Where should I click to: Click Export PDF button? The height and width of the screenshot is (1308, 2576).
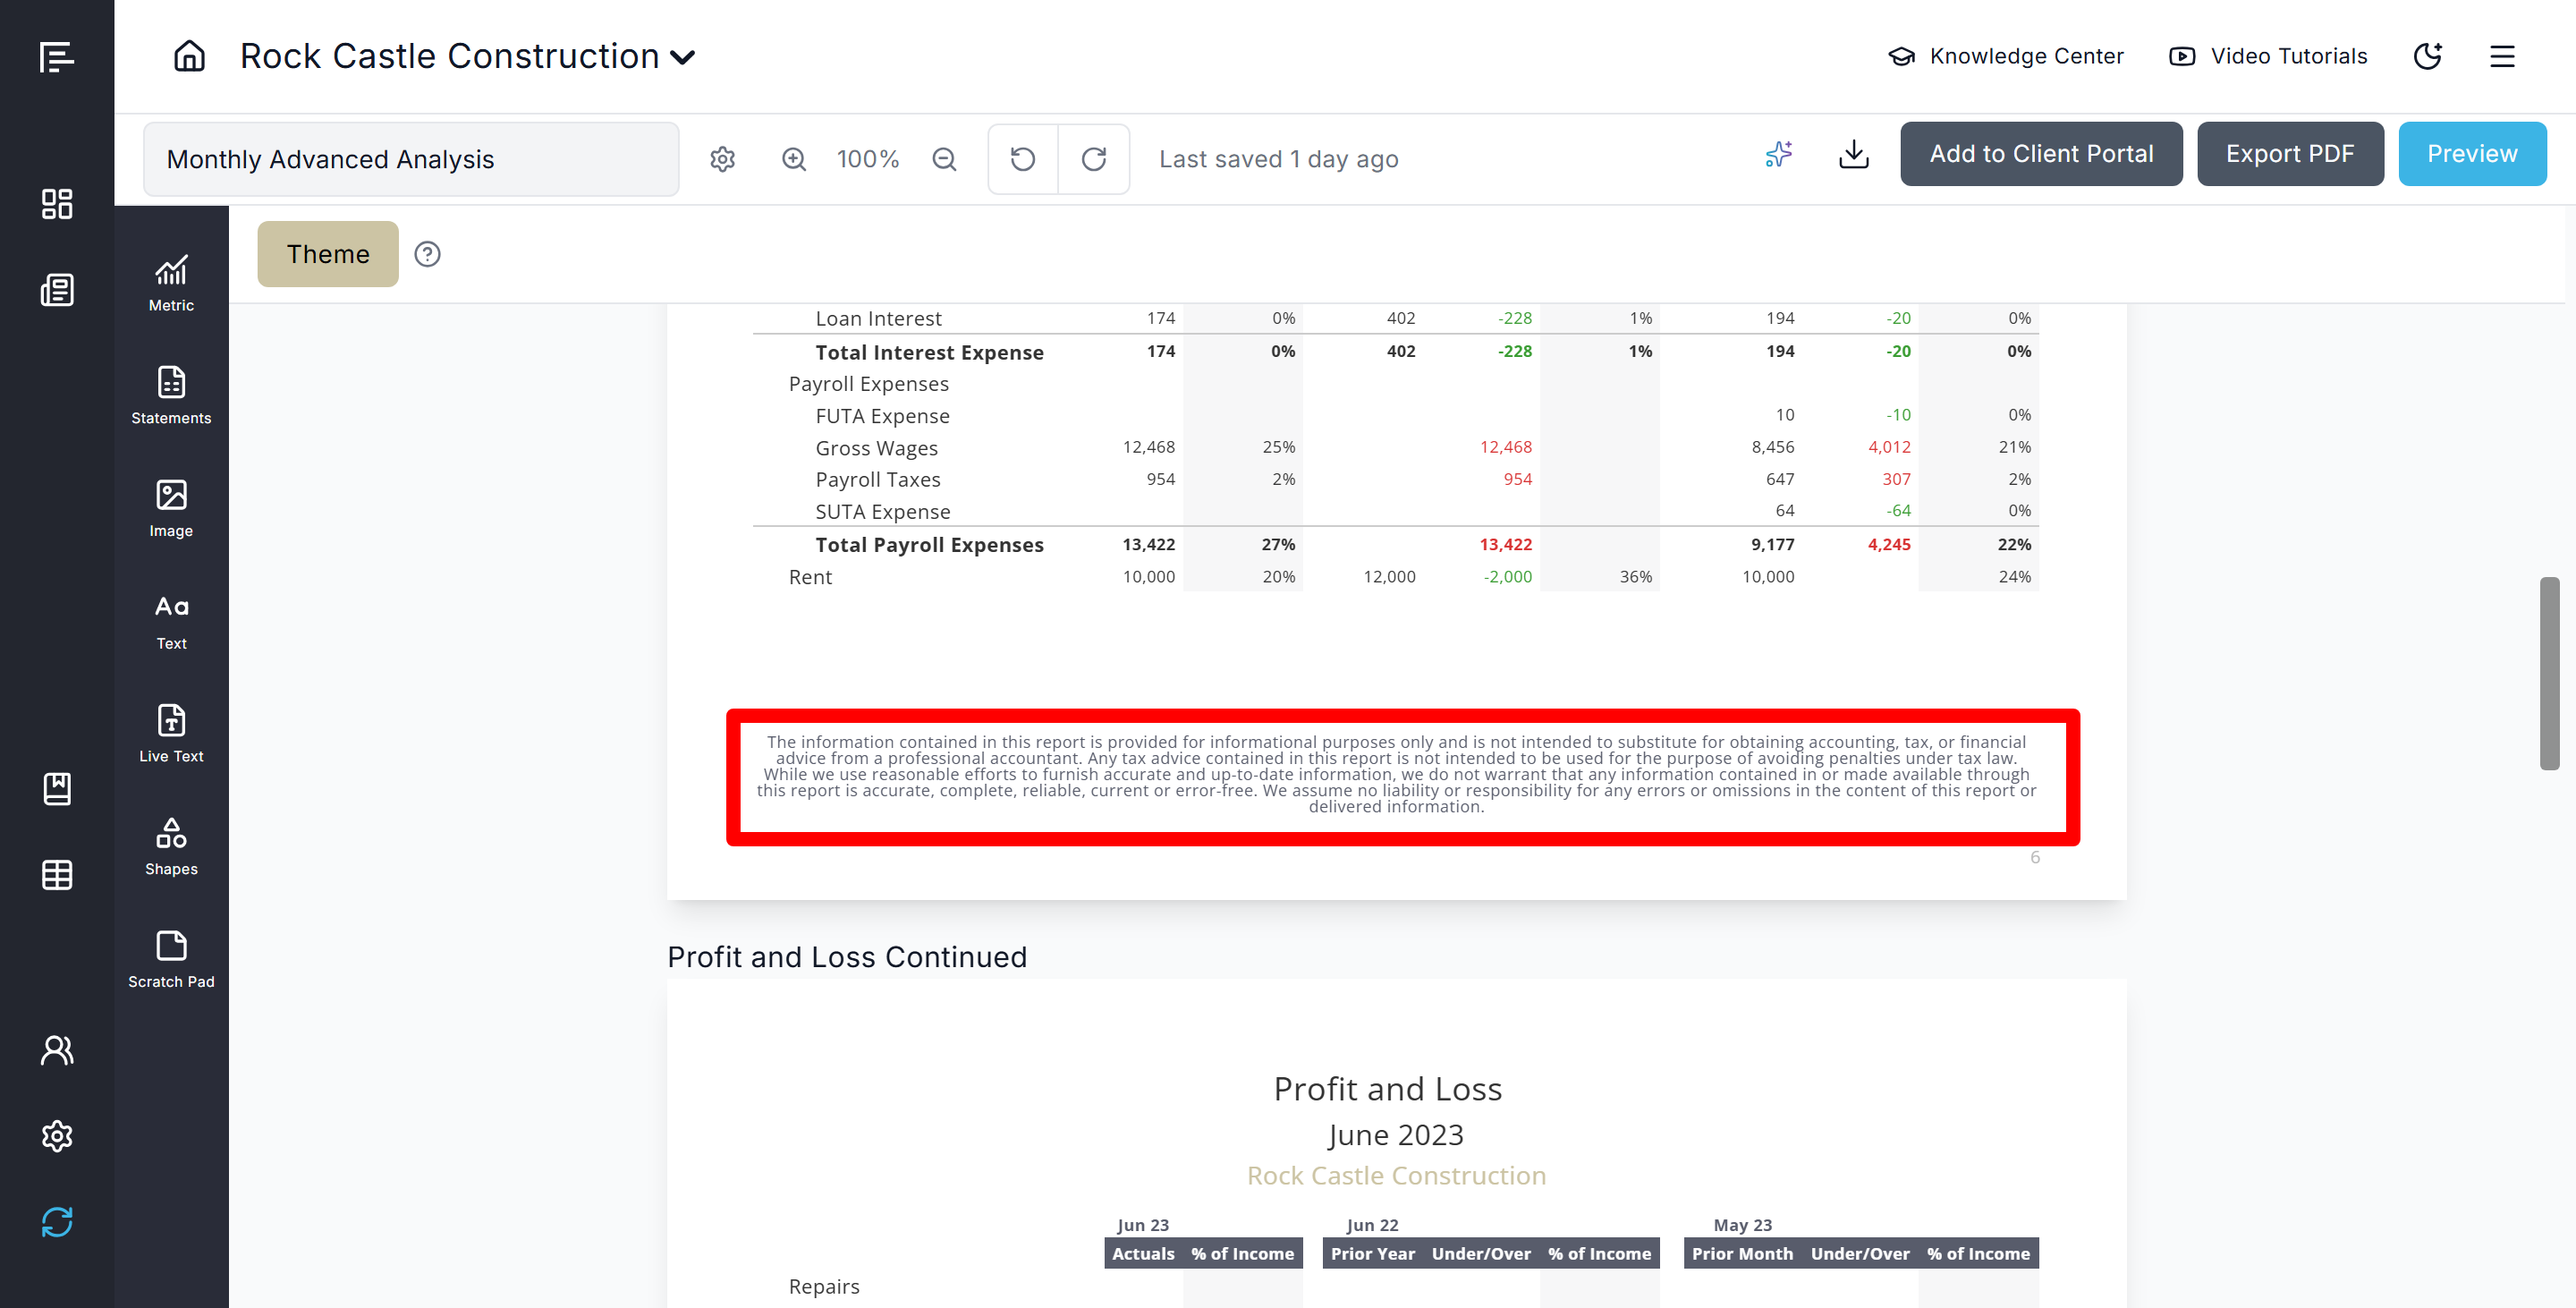(x=2289, y=154)
